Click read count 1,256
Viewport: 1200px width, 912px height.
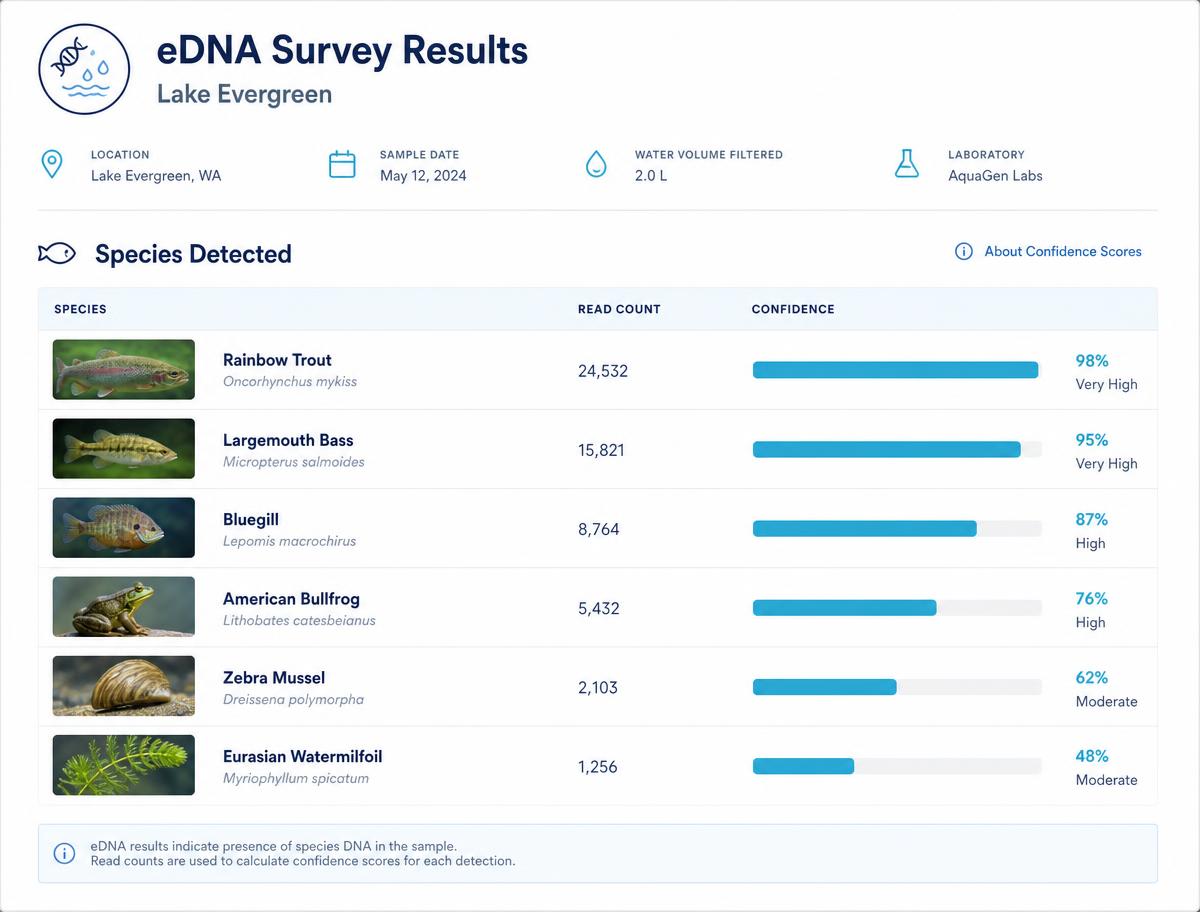[x=598, y=767]
